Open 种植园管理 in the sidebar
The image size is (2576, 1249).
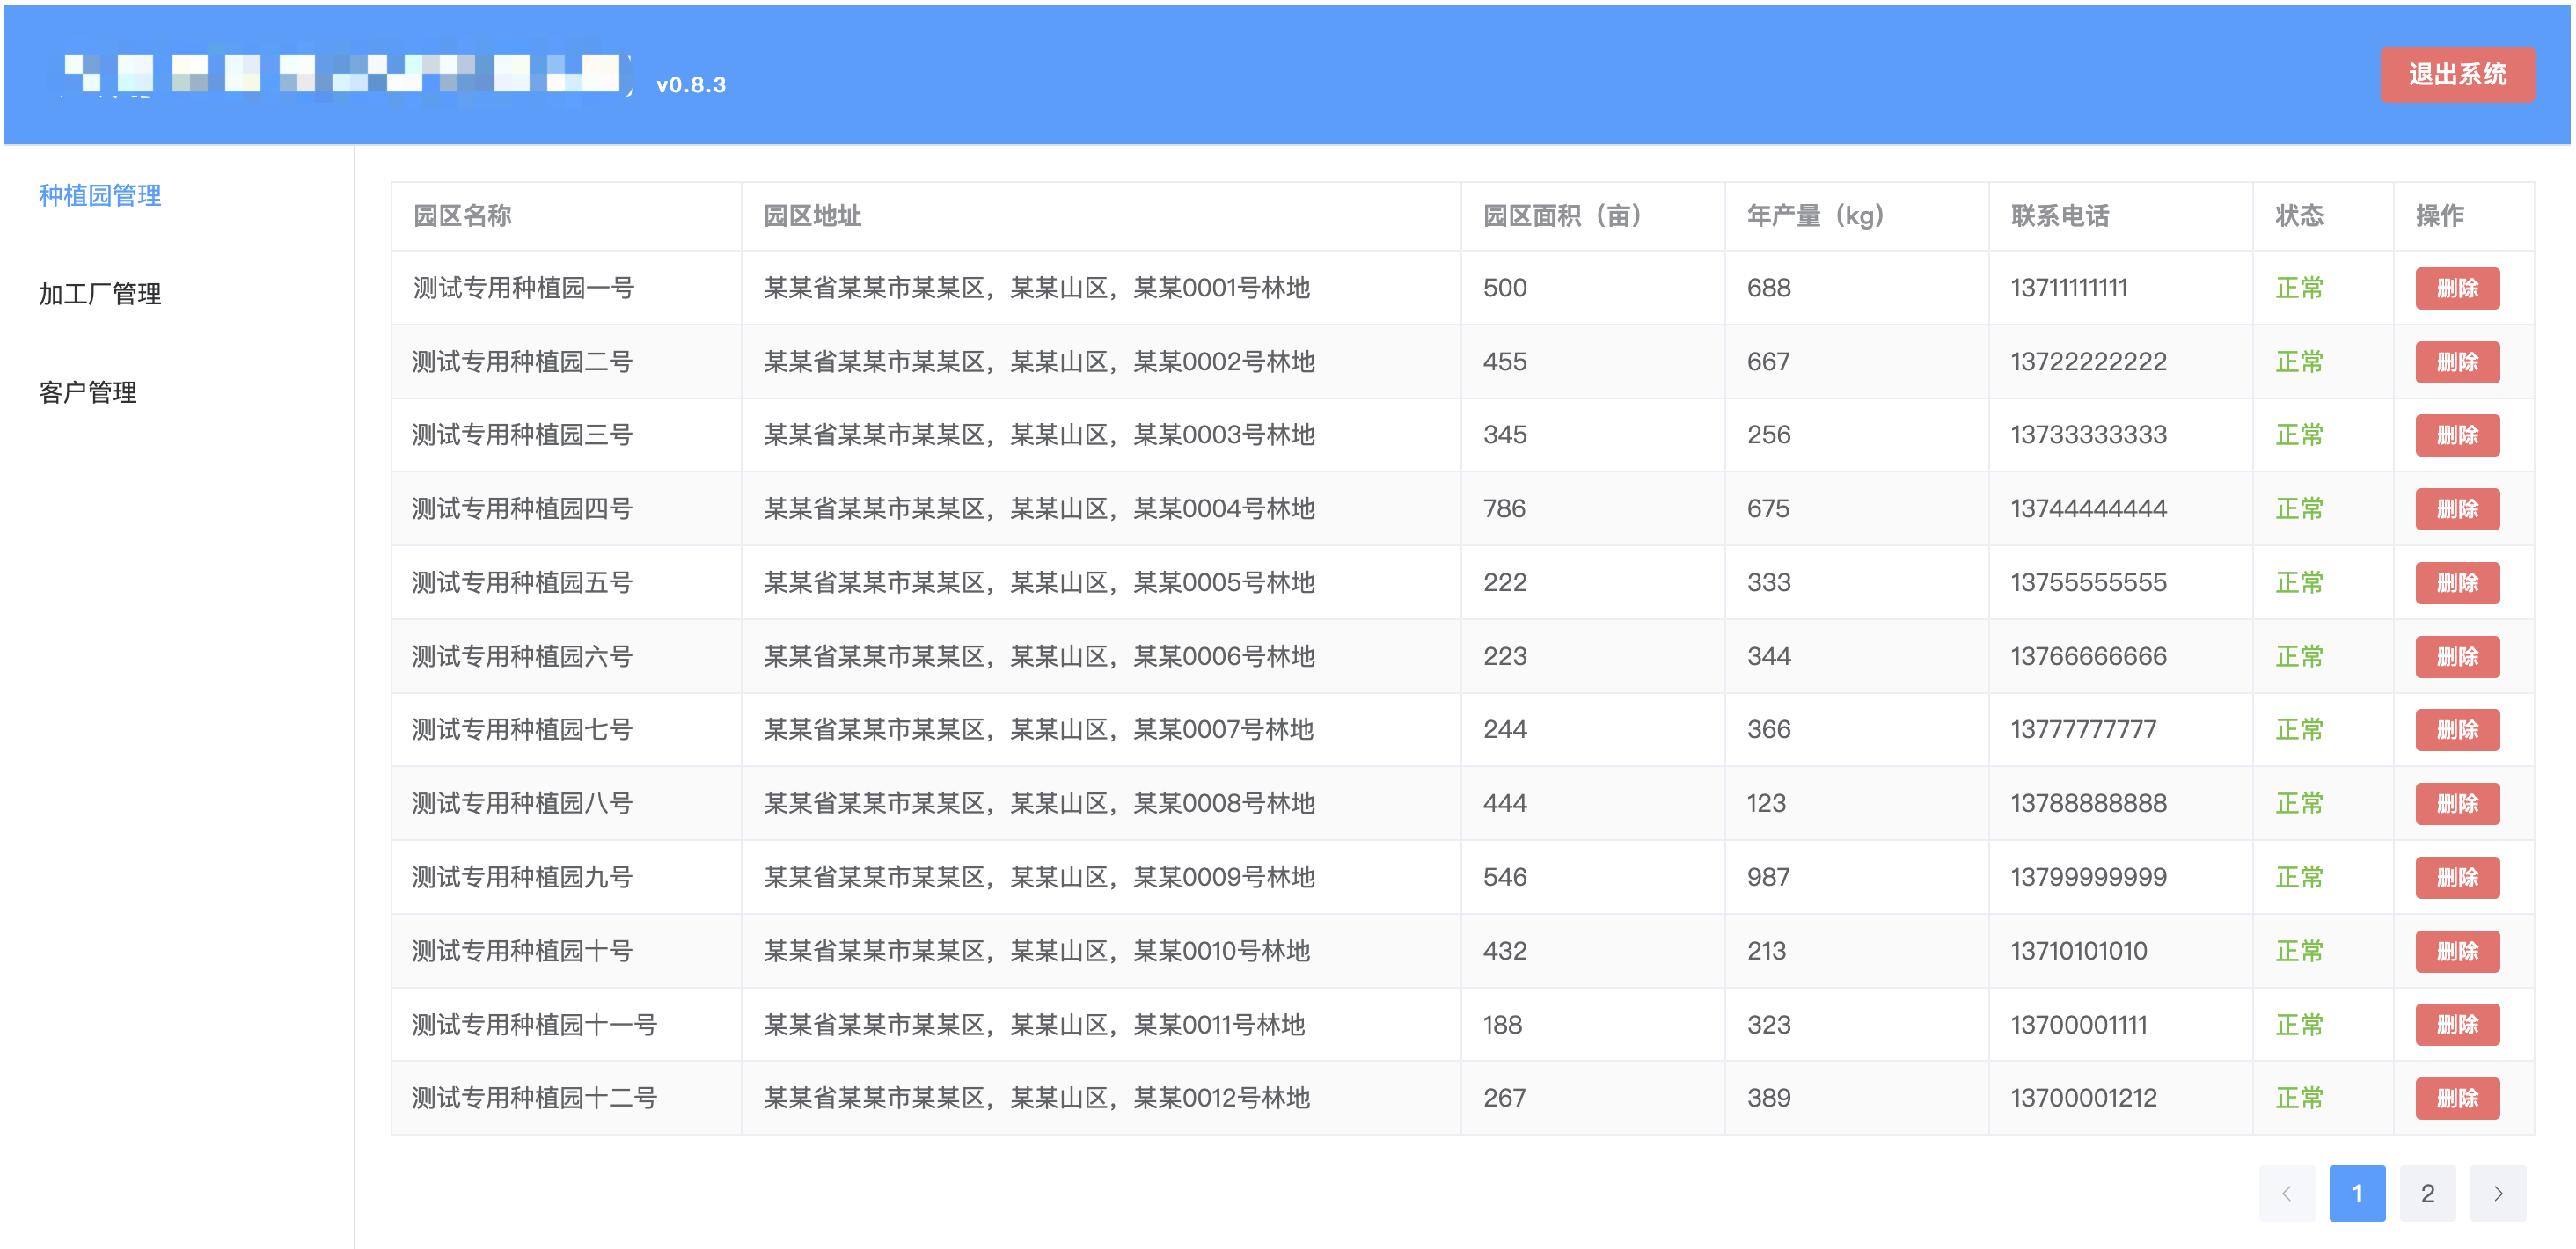(x=100, y=195)
